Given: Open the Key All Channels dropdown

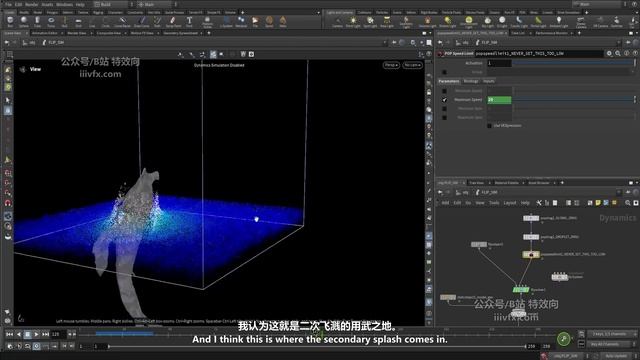Looking at the screenshot, I should (x=611, y=344).
